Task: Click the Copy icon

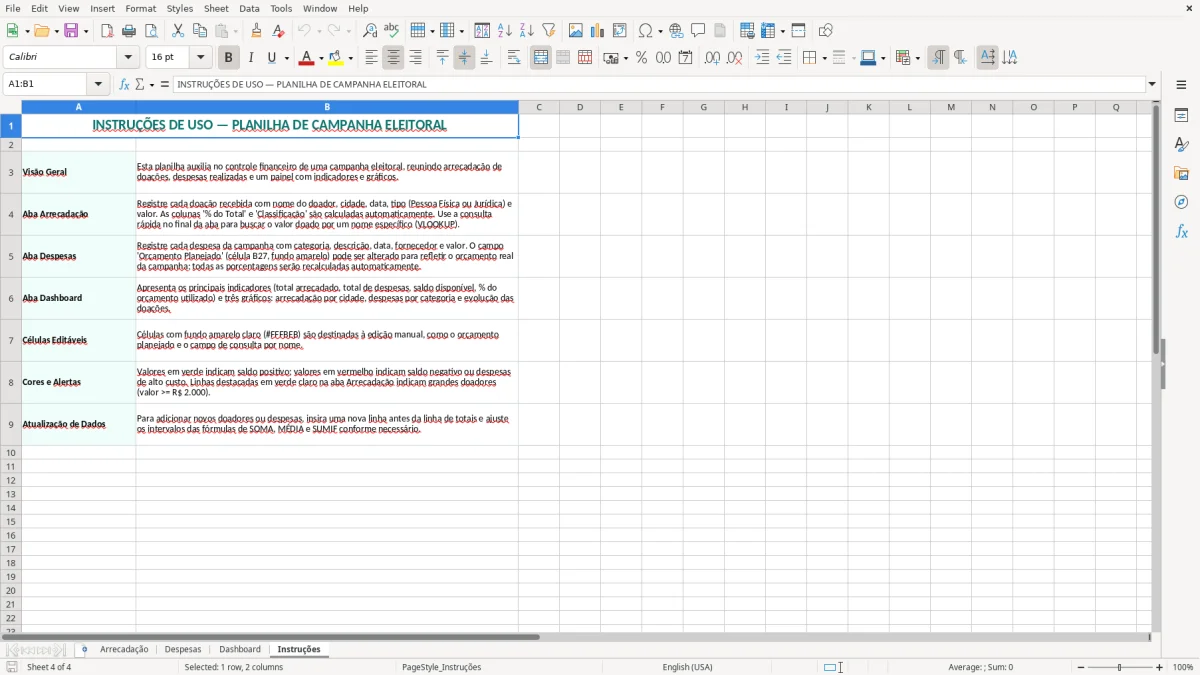Action: (x=200, y=31)
